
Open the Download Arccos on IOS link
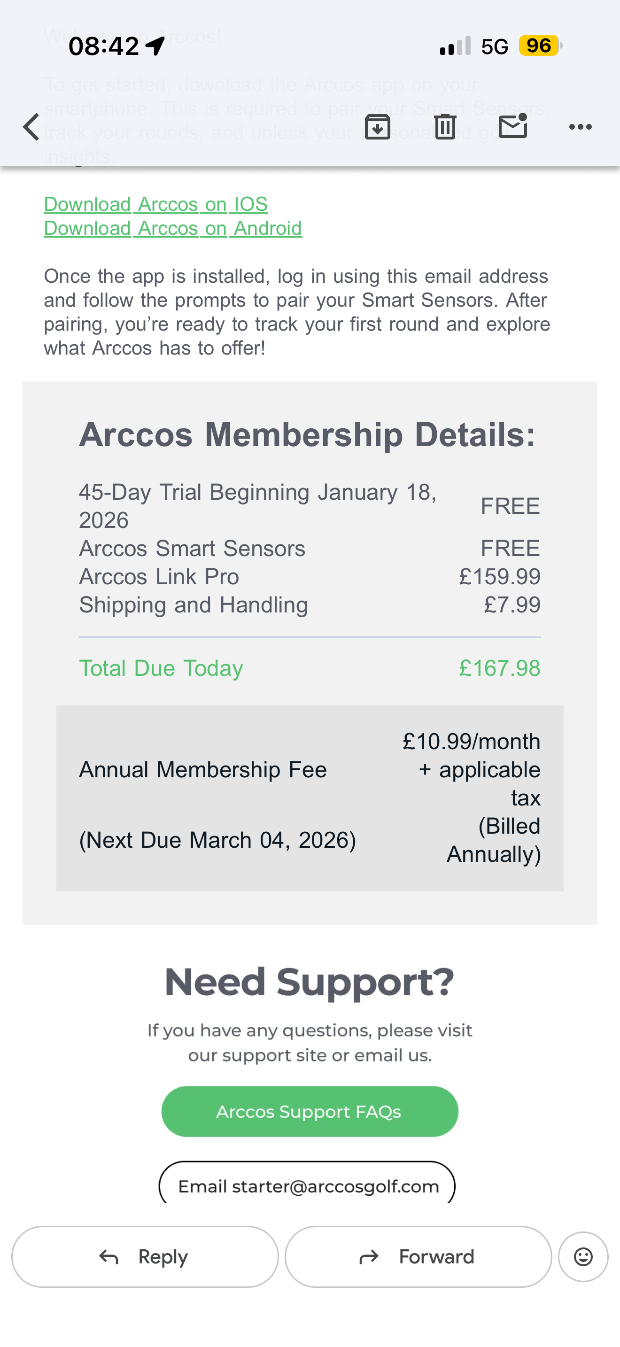(x=156, y=205)
